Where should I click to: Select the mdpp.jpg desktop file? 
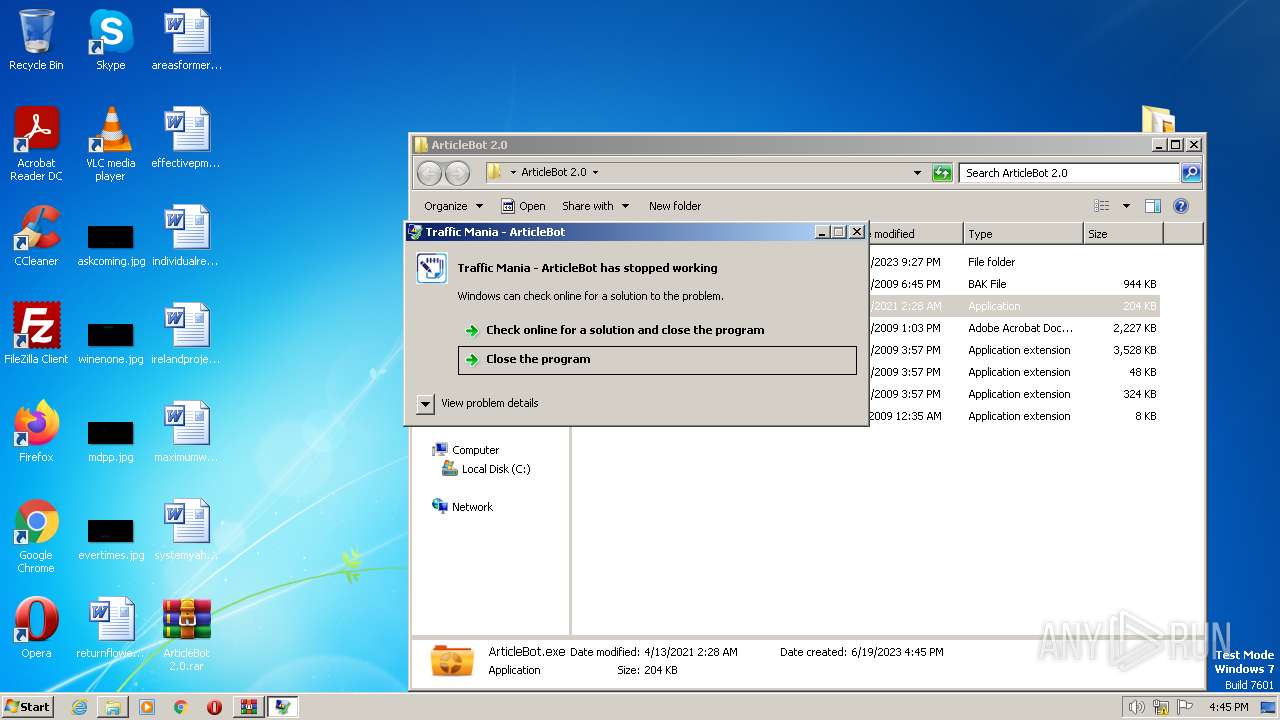[111, 442]
